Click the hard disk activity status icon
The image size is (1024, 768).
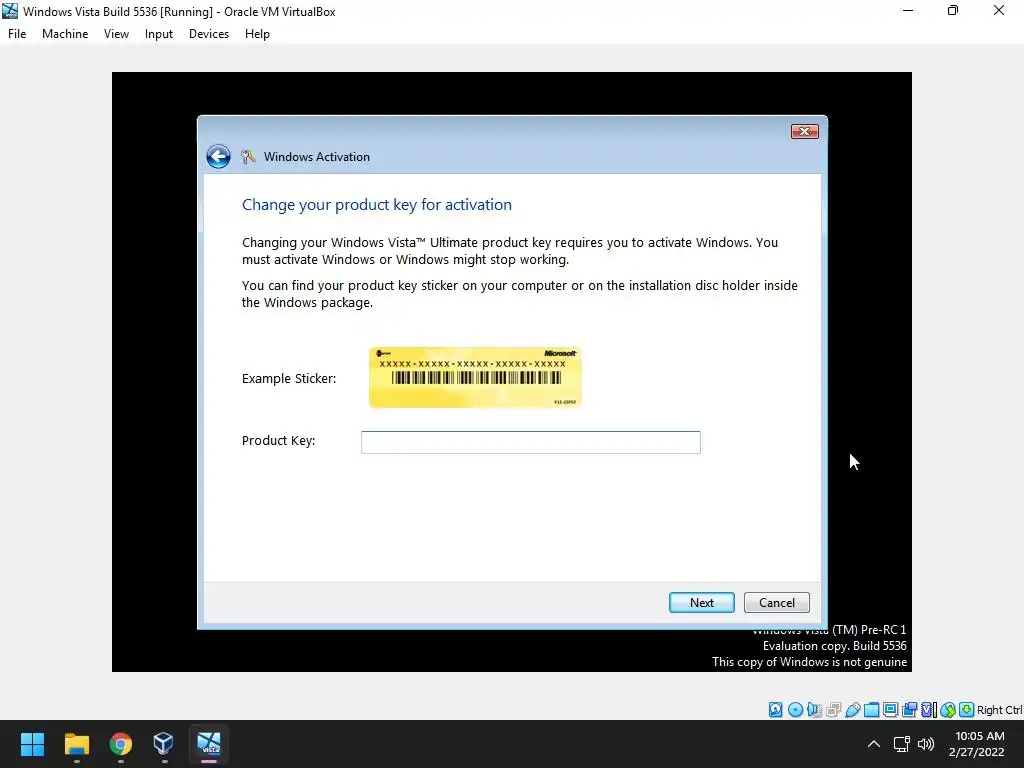pos(775,710)
